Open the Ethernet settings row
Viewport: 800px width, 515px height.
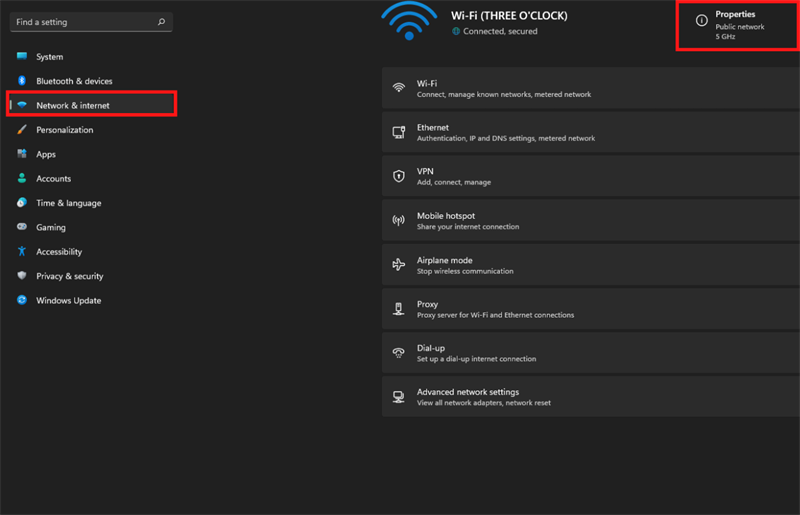[591, 132]
